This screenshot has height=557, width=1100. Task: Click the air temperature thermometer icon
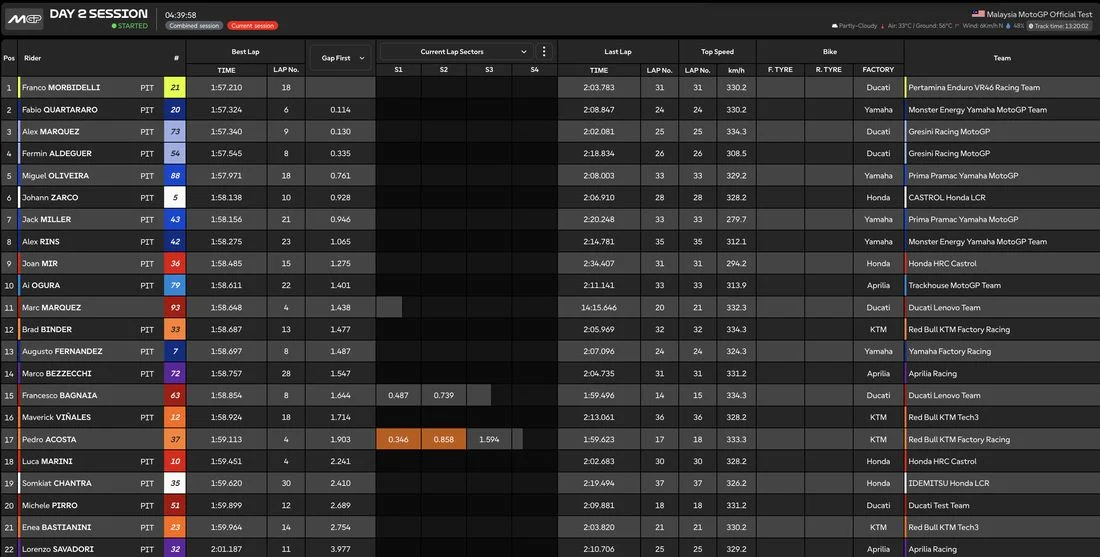click(x=883, y=26)
